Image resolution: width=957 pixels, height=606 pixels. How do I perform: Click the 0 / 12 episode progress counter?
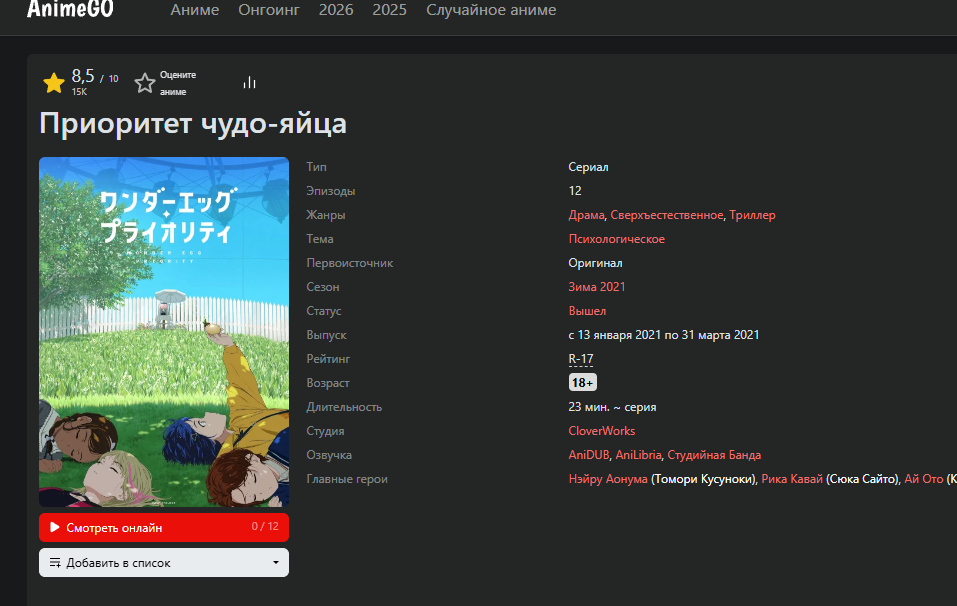pos(265,526)
